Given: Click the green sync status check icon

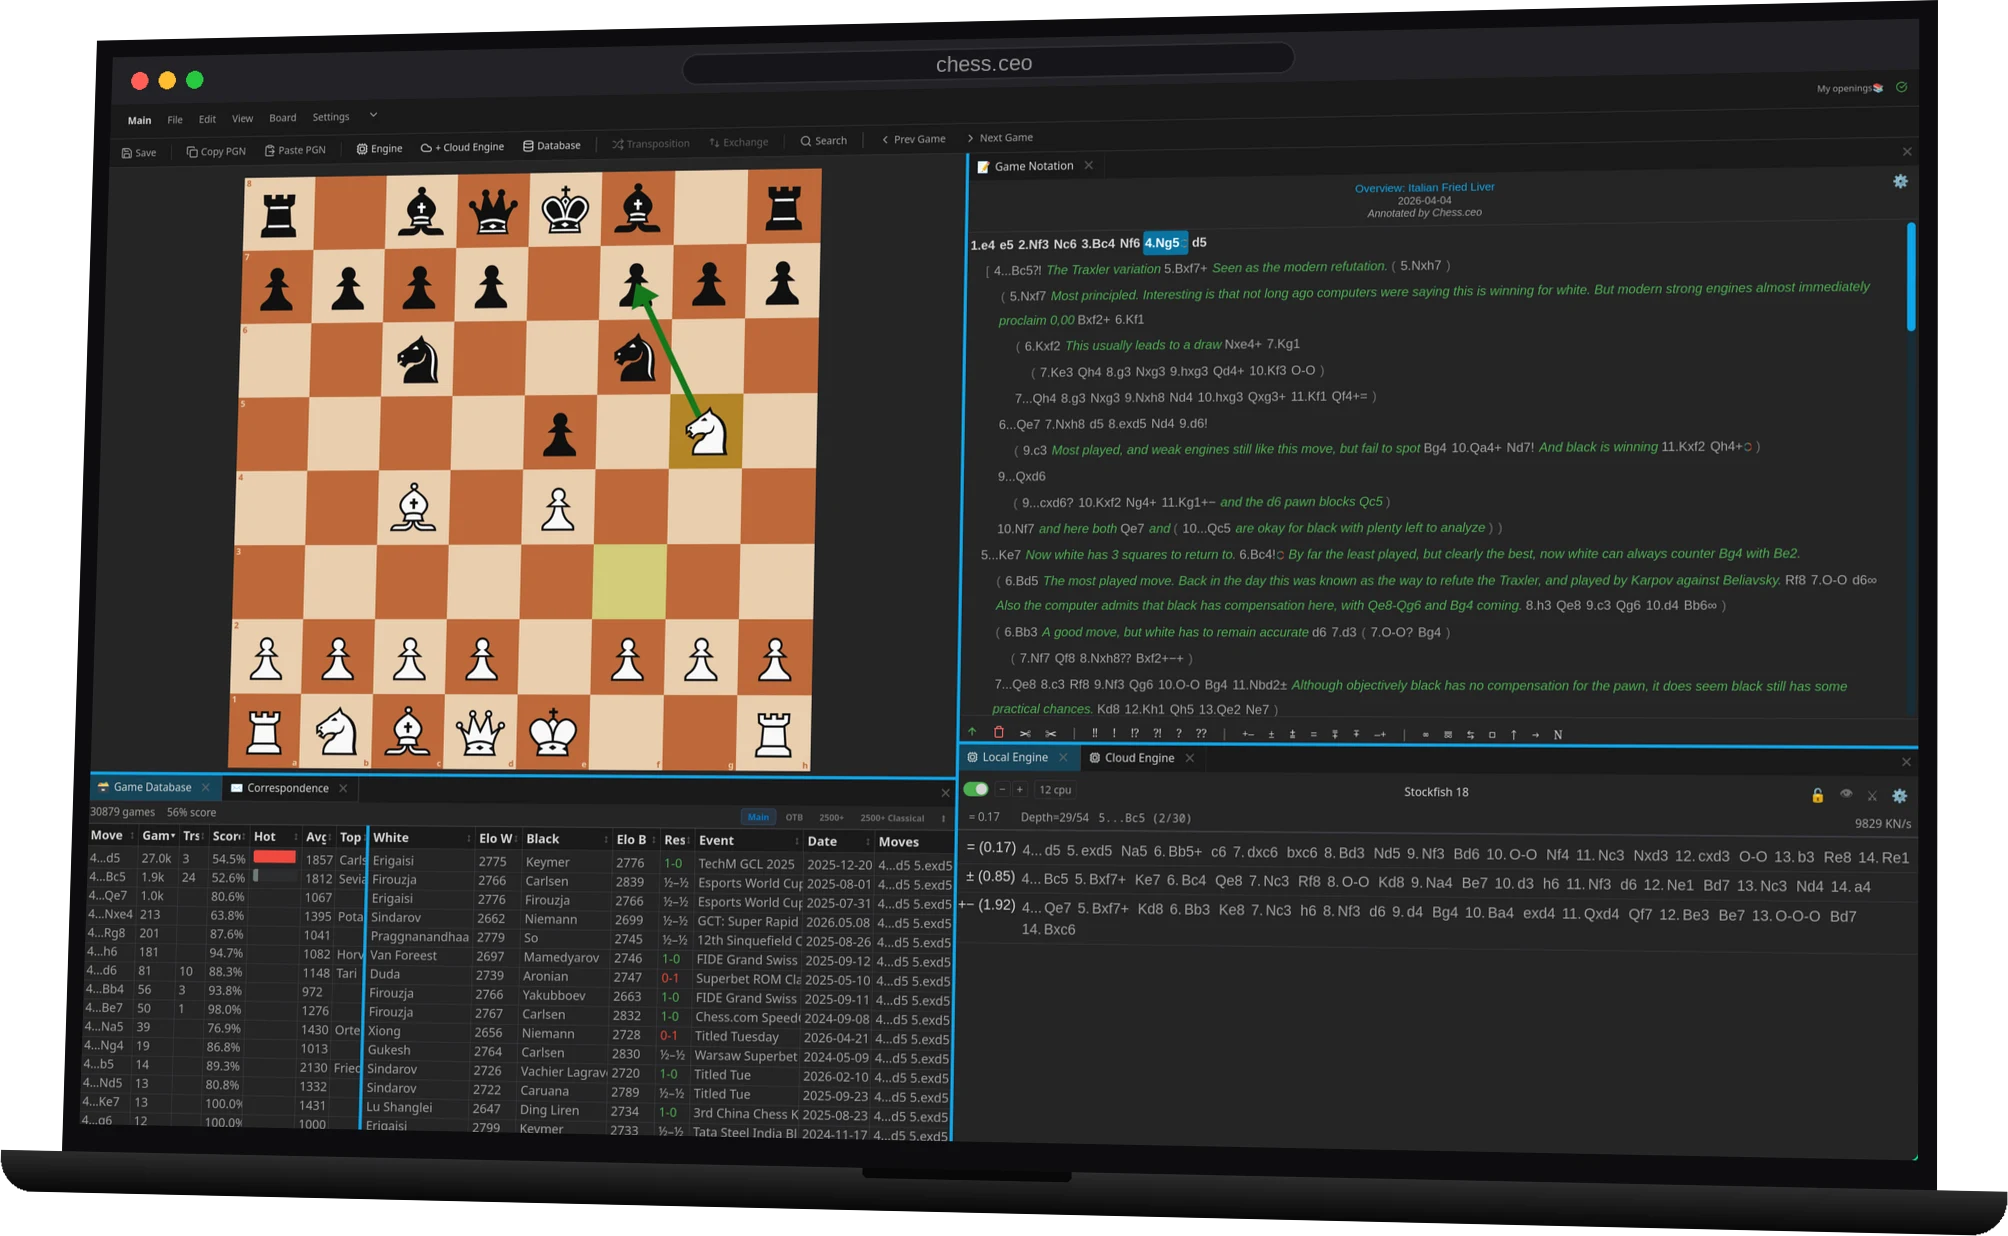Looking at the screenshot, I should click(x=1901, y=87).
